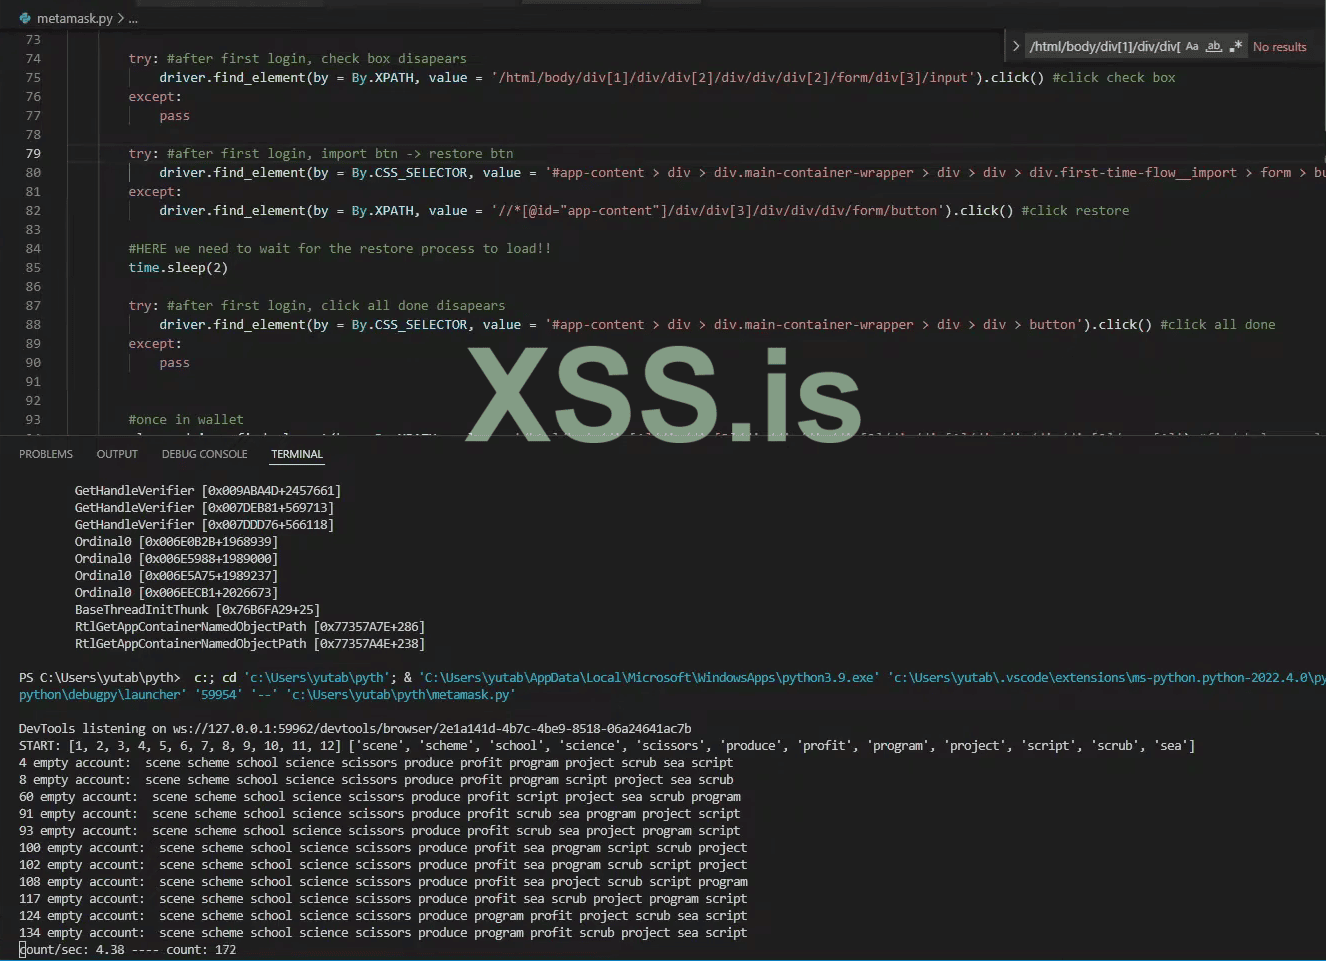This screenshot has height=961, width=1326.
Task: Click the count/sec status line in the terminal
Action: [x=130, y=949]
